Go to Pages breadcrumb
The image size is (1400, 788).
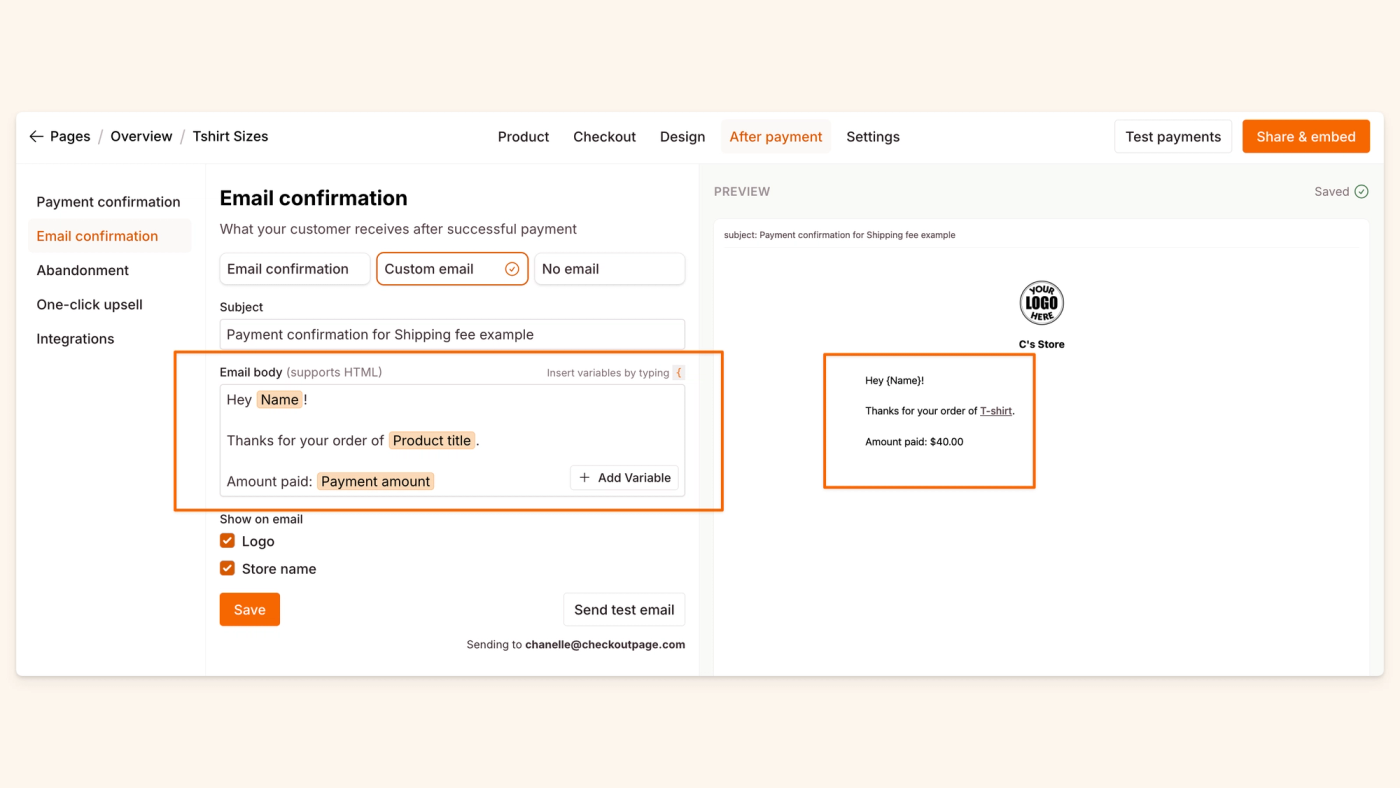[x=70, y=137]
